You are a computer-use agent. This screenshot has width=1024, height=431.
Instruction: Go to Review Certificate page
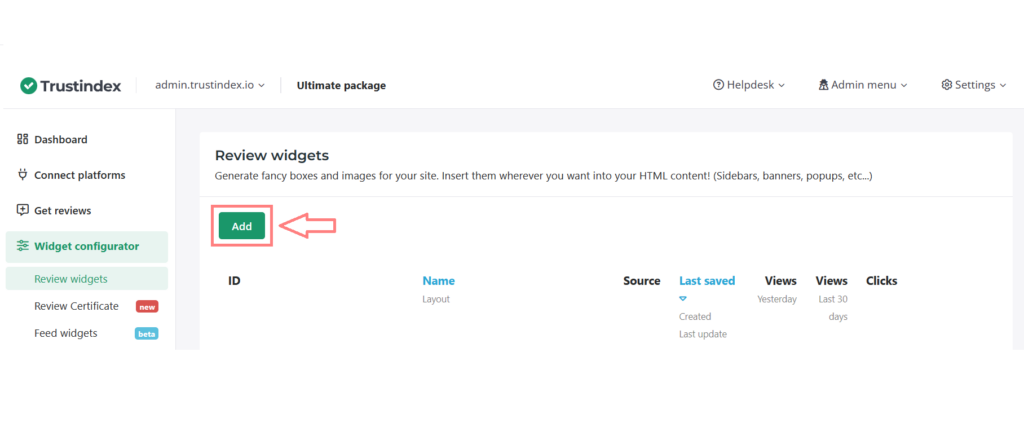click(76, 306)
